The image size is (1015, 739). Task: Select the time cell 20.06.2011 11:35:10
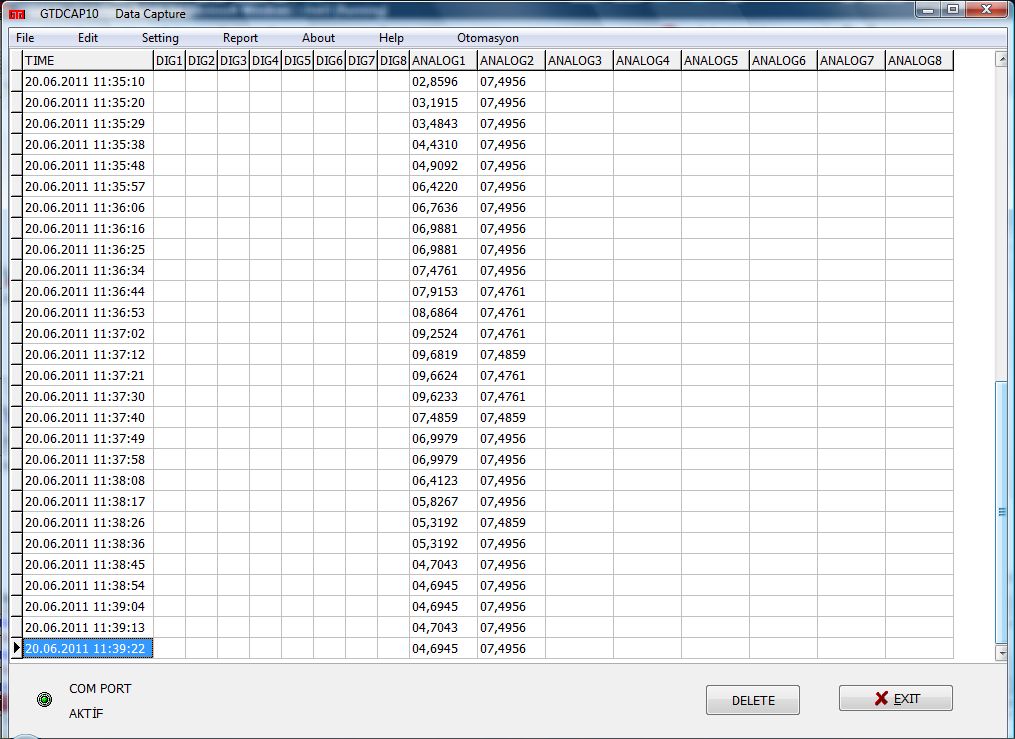point(88,82)
